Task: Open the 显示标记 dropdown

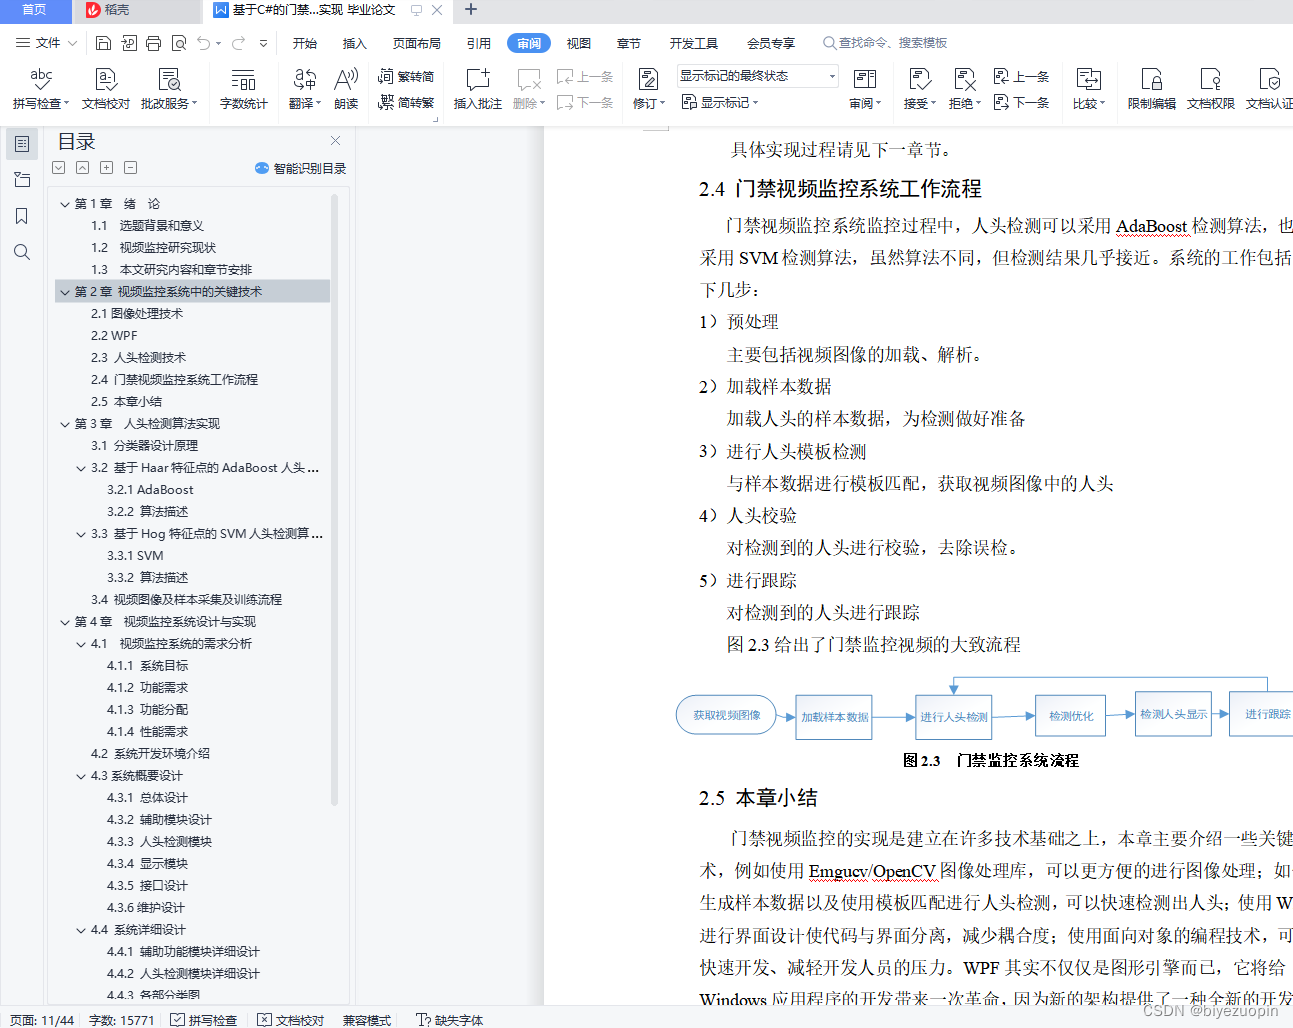Action: click(x=719, y=102)
